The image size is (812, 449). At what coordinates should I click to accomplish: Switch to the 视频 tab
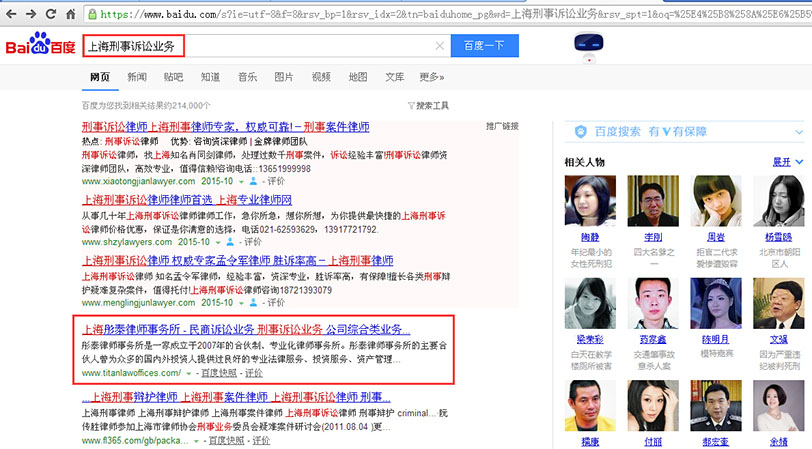coord(321,77)
